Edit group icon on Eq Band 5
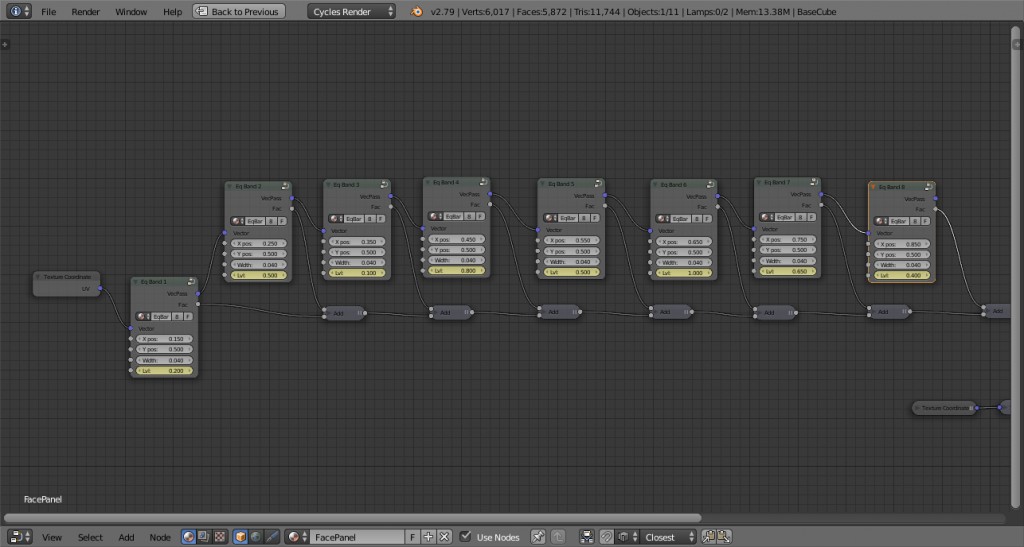 coord(598,184)
